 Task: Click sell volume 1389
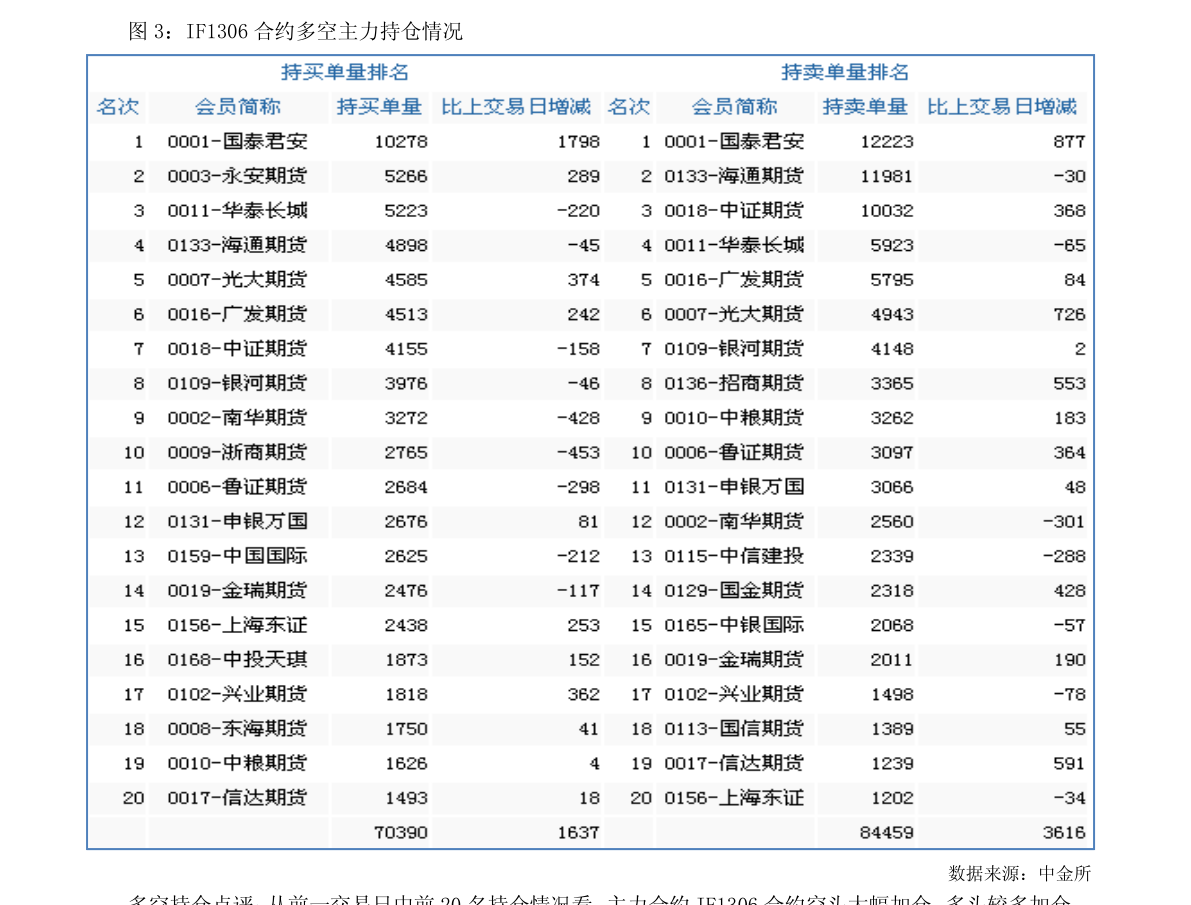(x=892, y=729)
